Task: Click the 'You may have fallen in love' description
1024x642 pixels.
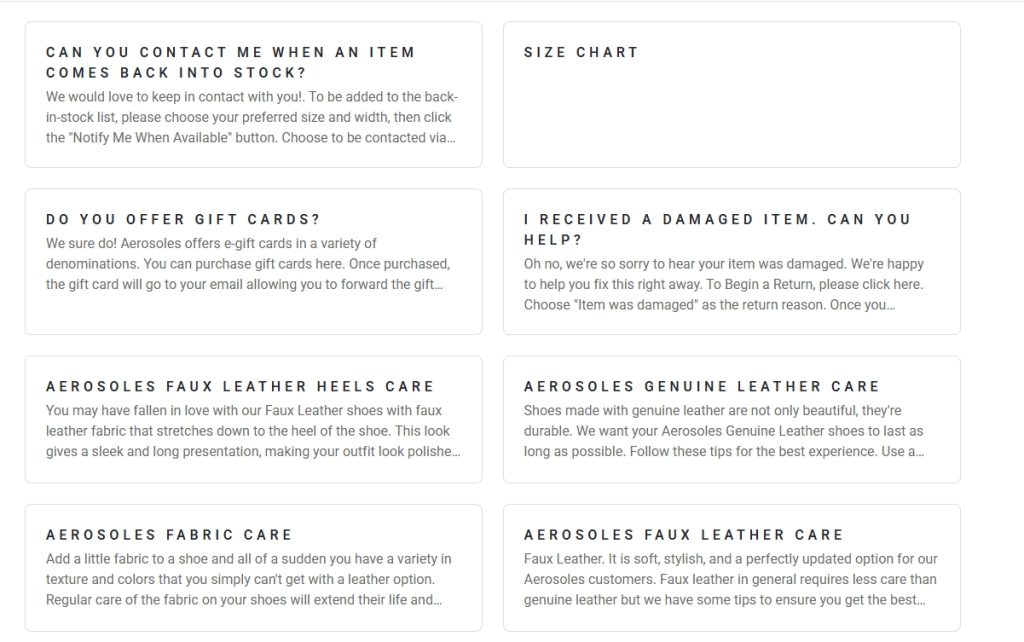Action: (253, 431)
